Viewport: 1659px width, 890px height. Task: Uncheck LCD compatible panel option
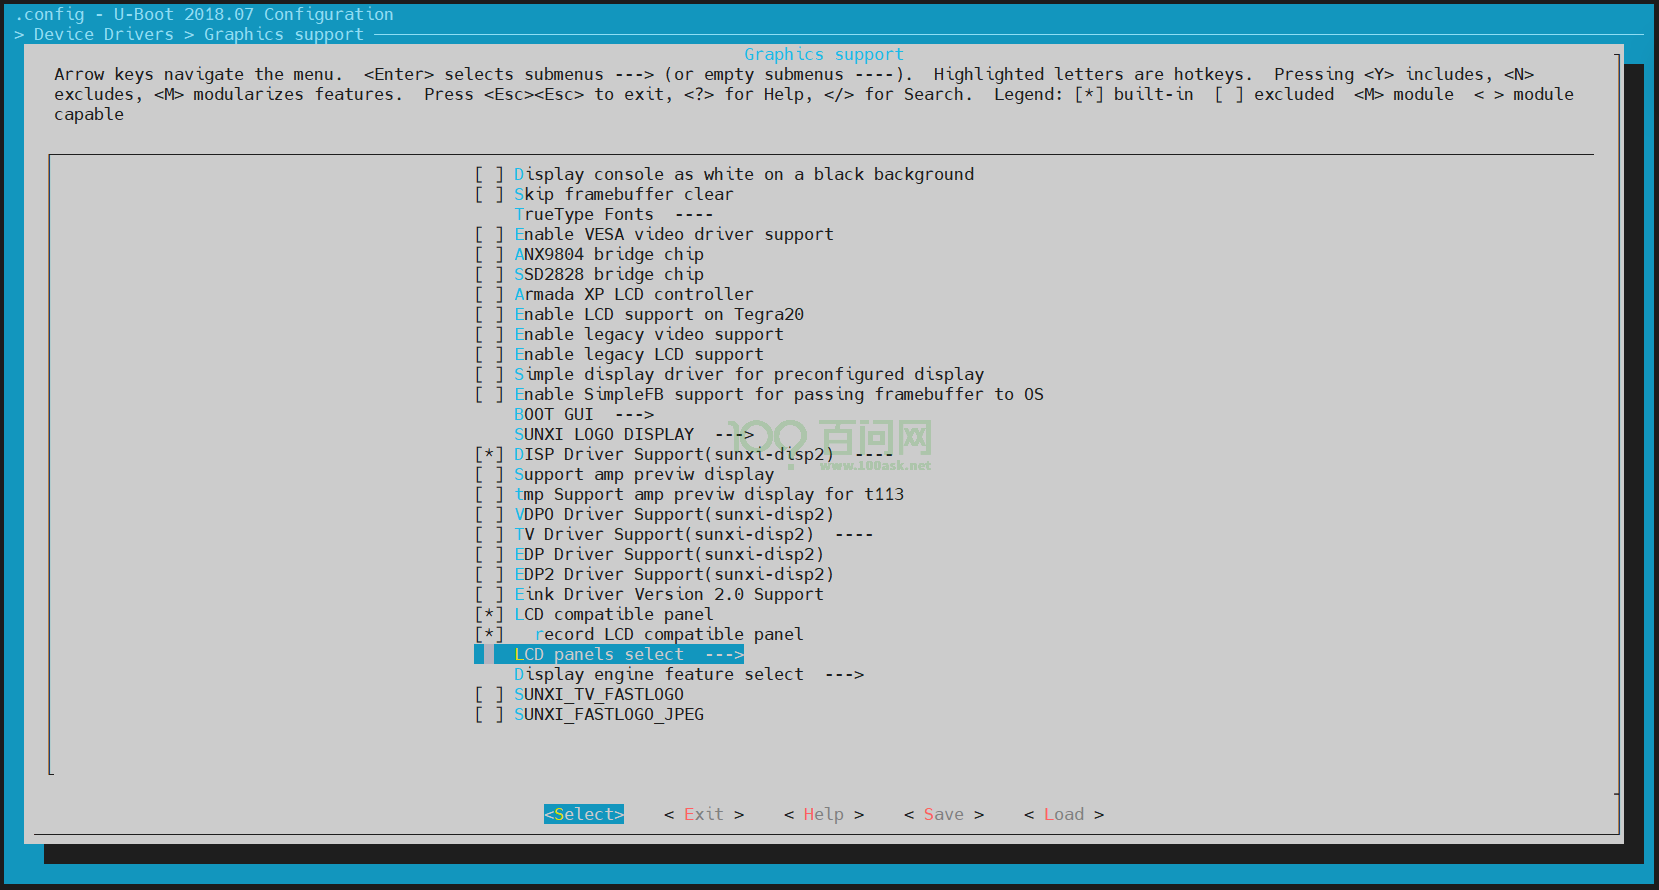pyautogui.click(x=489, y=614)
